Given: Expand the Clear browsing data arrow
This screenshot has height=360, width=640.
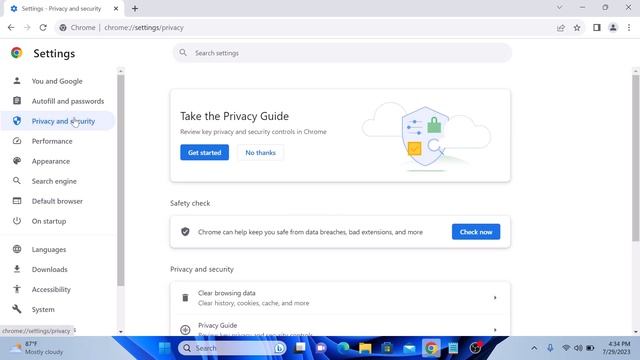Looking at the screenshot, I should click(495, 298).
